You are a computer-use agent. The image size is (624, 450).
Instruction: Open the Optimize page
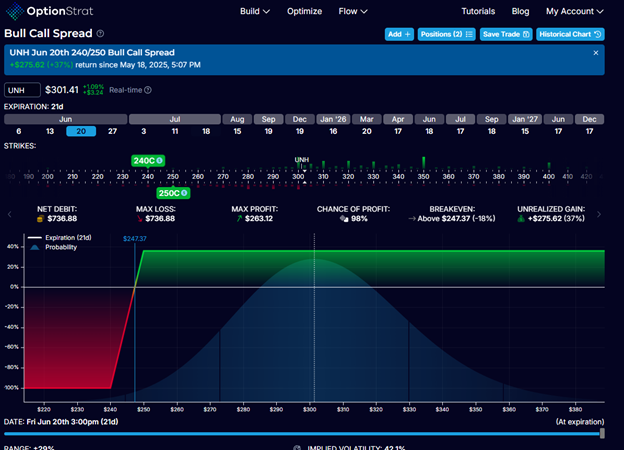tap(304, 11)
